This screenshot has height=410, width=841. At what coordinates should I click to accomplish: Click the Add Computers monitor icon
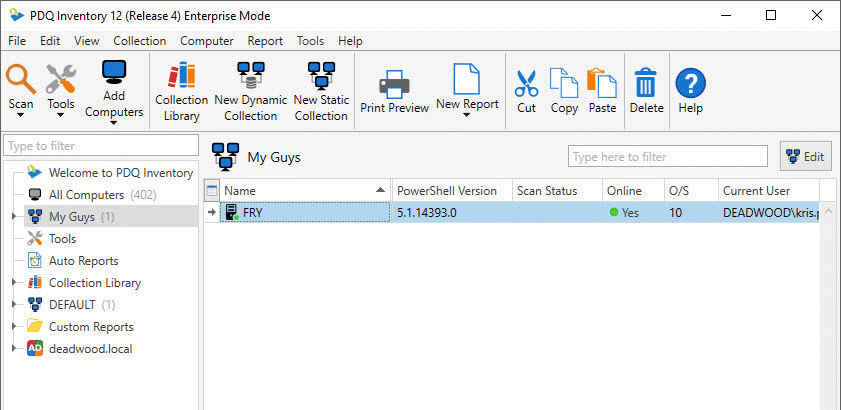[x=114, y=72]
